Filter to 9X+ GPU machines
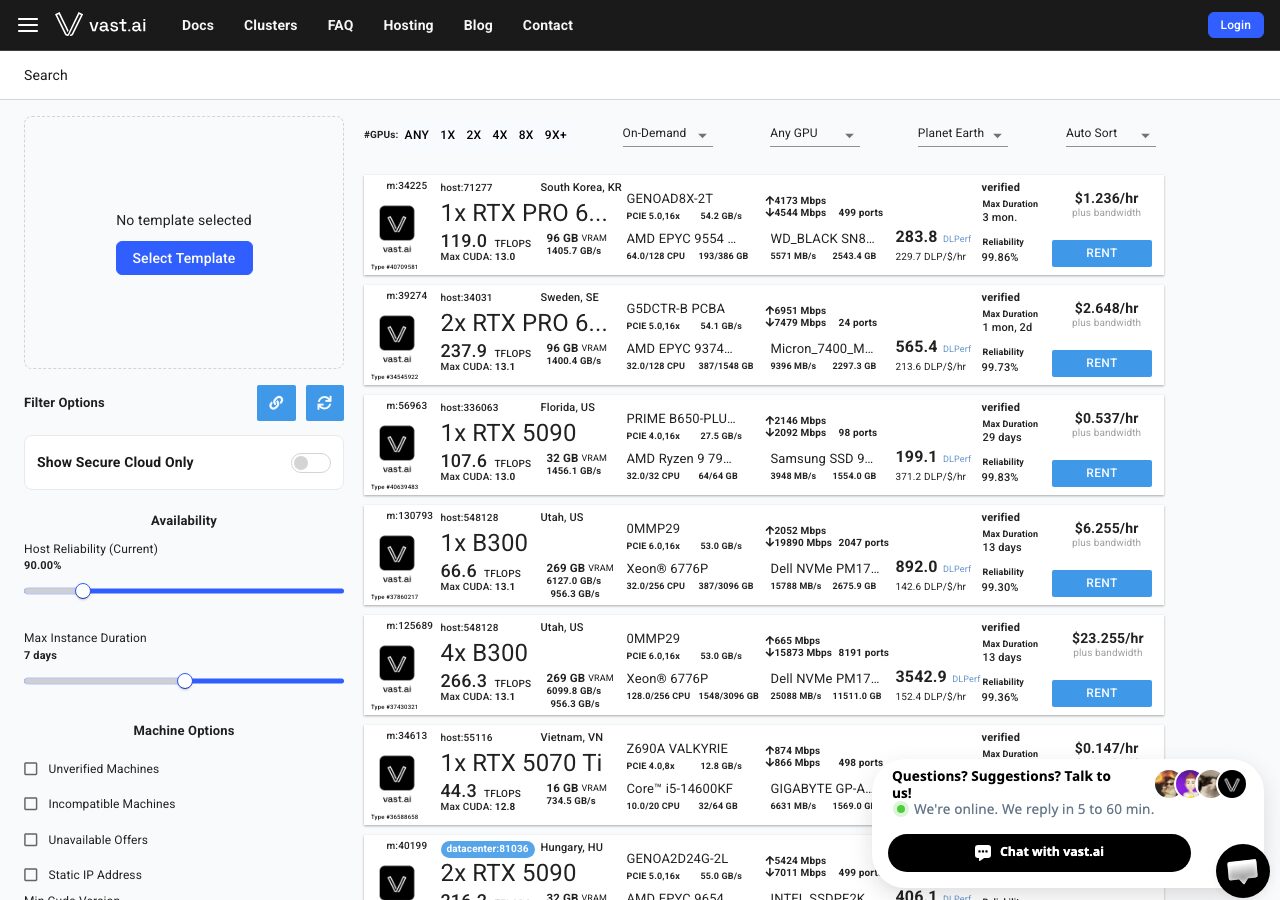Image resolution: width=1280 pixels, height=900 pixels. [556, 135]
